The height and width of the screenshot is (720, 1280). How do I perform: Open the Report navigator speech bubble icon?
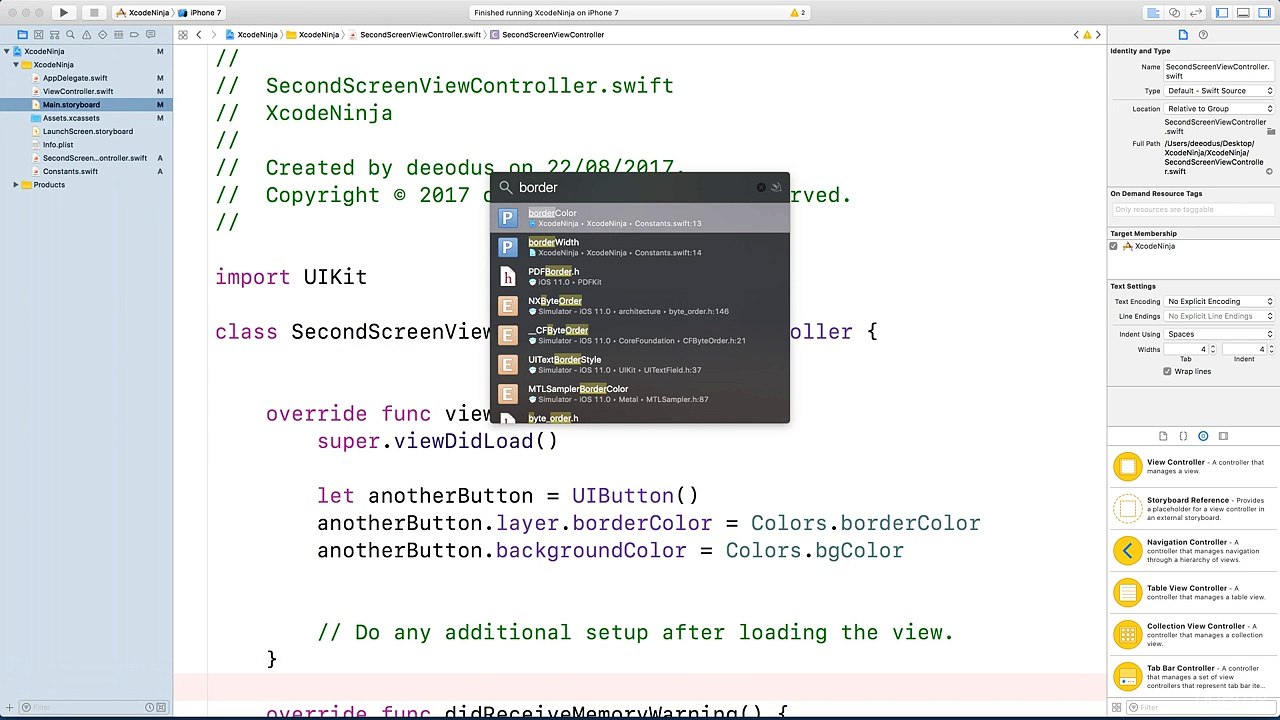(150, 35)
